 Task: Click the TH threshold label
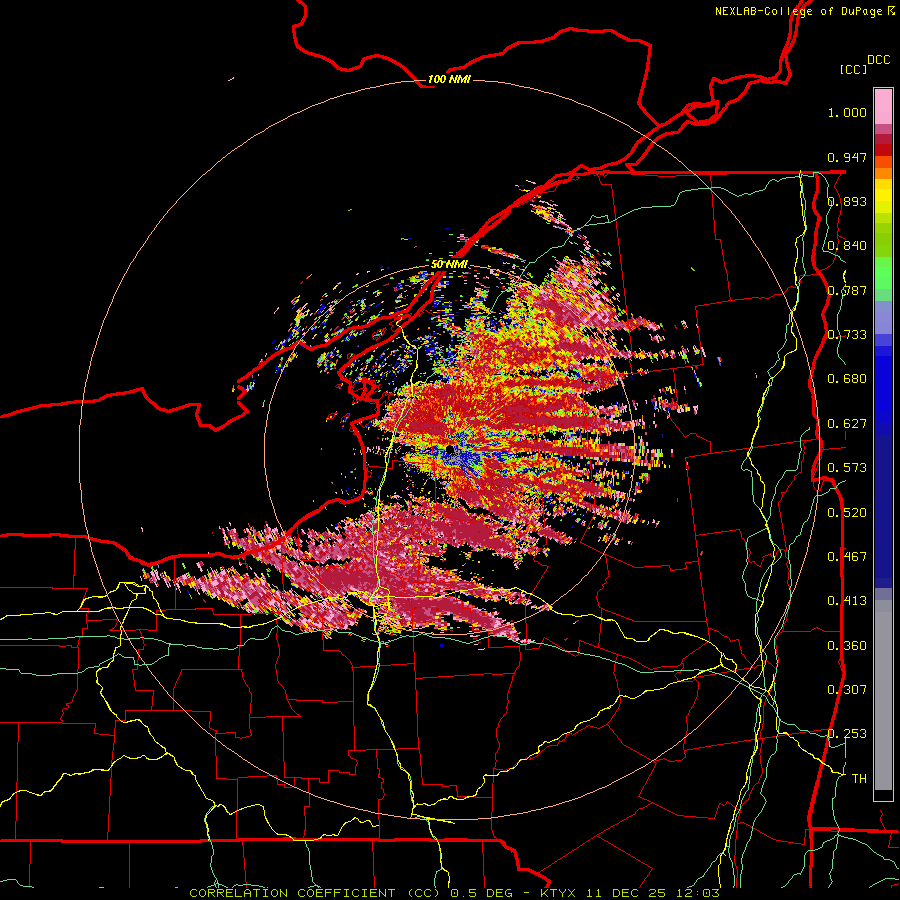click(859, 779)
